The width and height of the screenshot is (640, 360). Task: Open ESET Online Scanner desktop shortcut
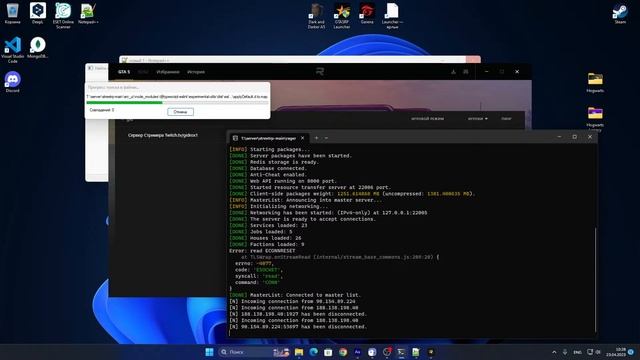[63, 16]
